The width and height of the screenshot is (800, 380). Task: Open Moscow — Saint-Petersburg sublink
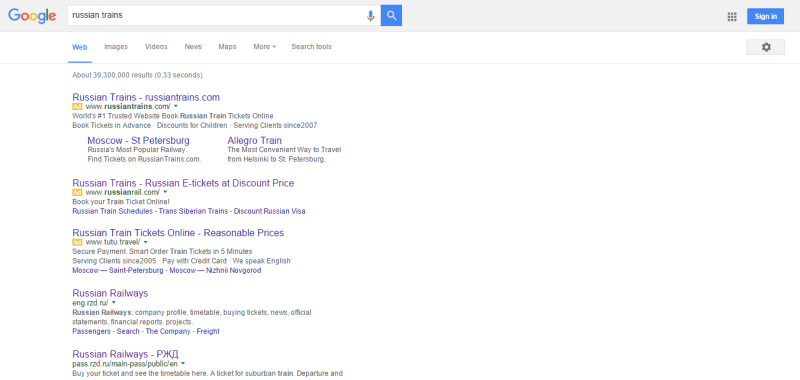[x=117, y=271]
